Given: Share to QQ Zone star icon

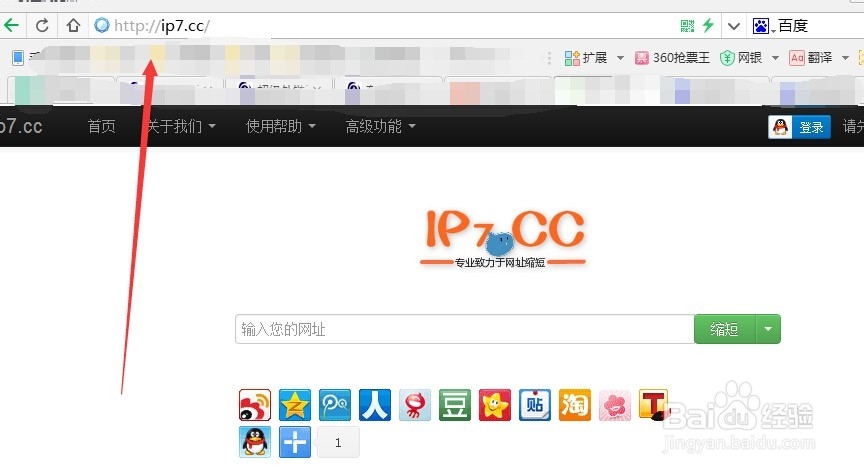Looking at the screenshot, I should (295, 405).
